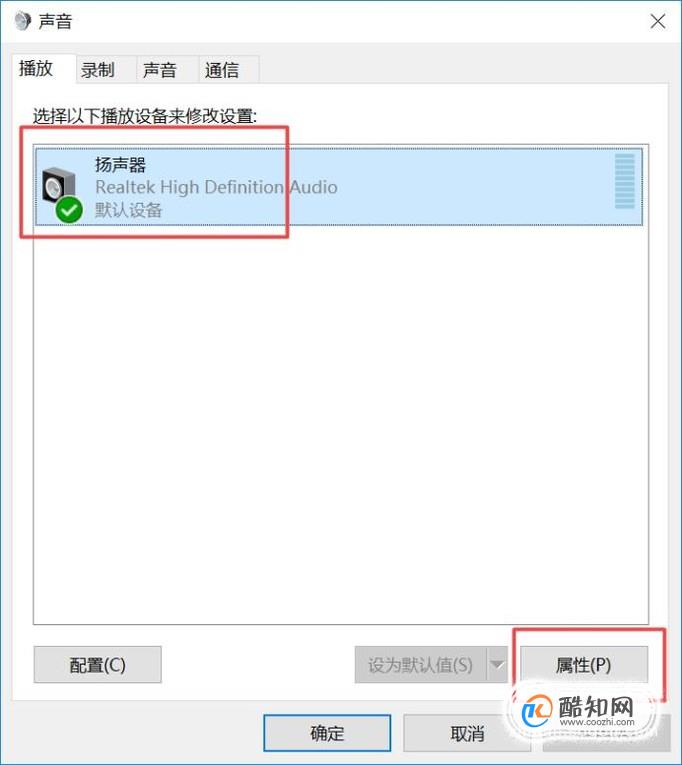Expand the arrow beside 设为默认值(S)
682x765 pixels.
(x=497, y=664)
